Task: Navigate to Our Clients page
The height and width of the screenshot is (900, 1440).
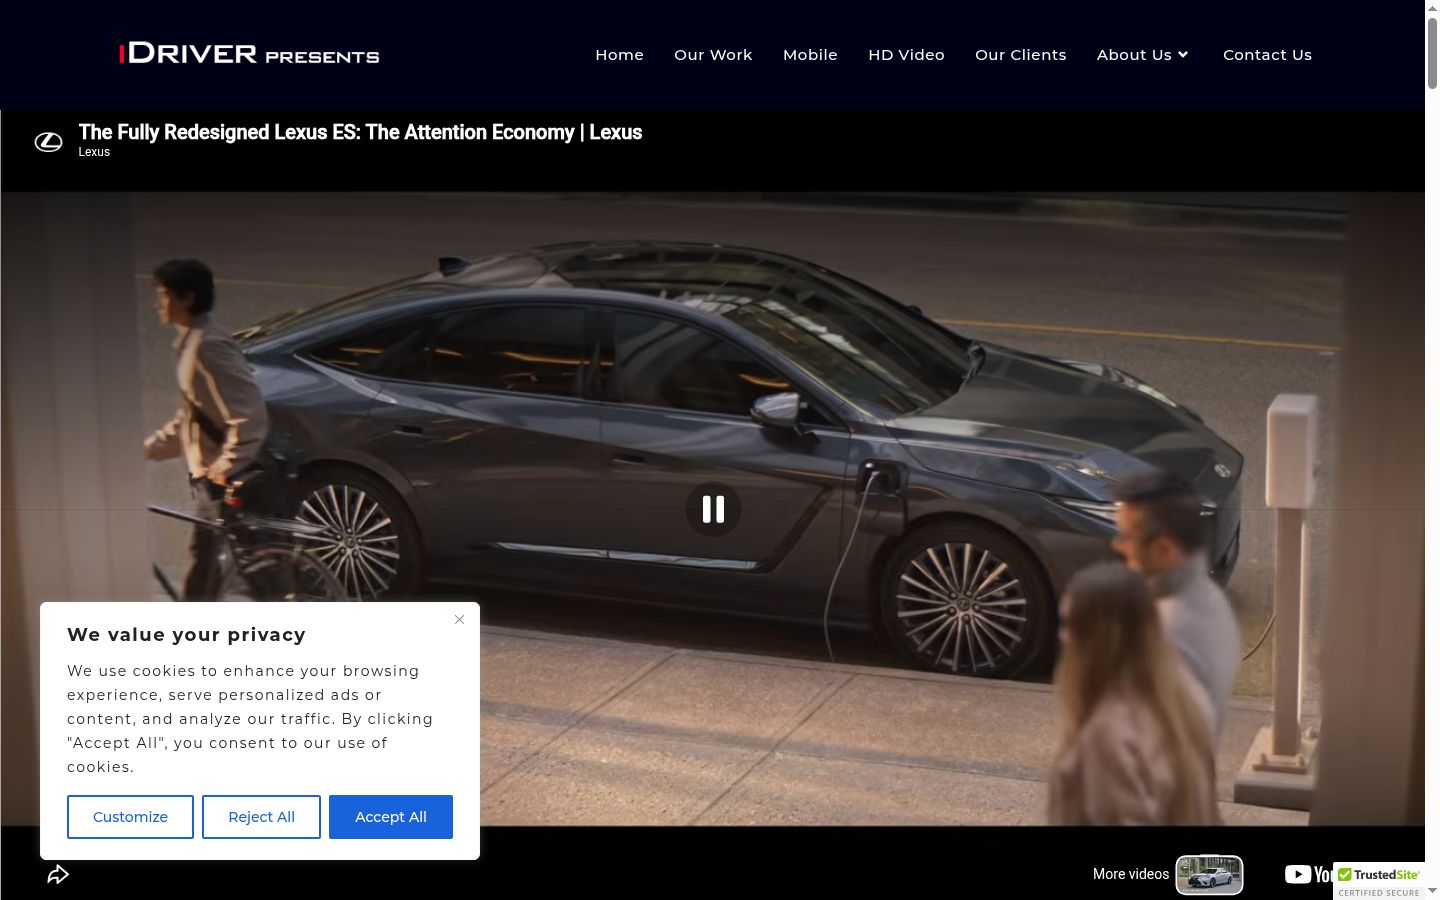Action: click(1021, 55)
